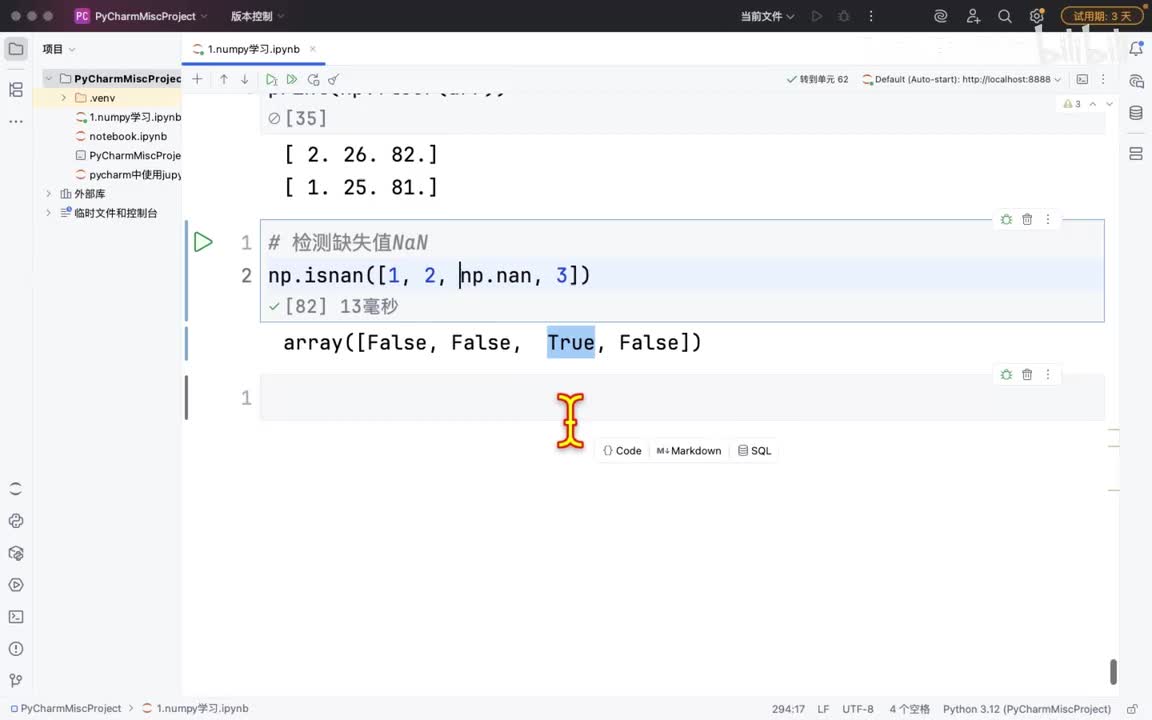Open the Python Console tool window
This screenshot has height=720, width=1152.
pos(15,521)
